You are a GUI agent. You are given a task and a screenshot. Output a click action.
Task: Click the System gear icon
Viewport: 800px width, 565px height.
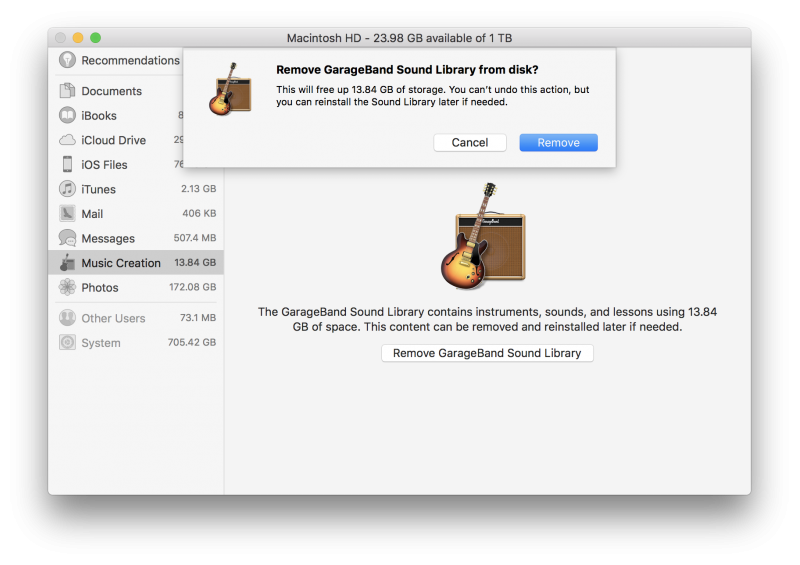coord(67,342)
